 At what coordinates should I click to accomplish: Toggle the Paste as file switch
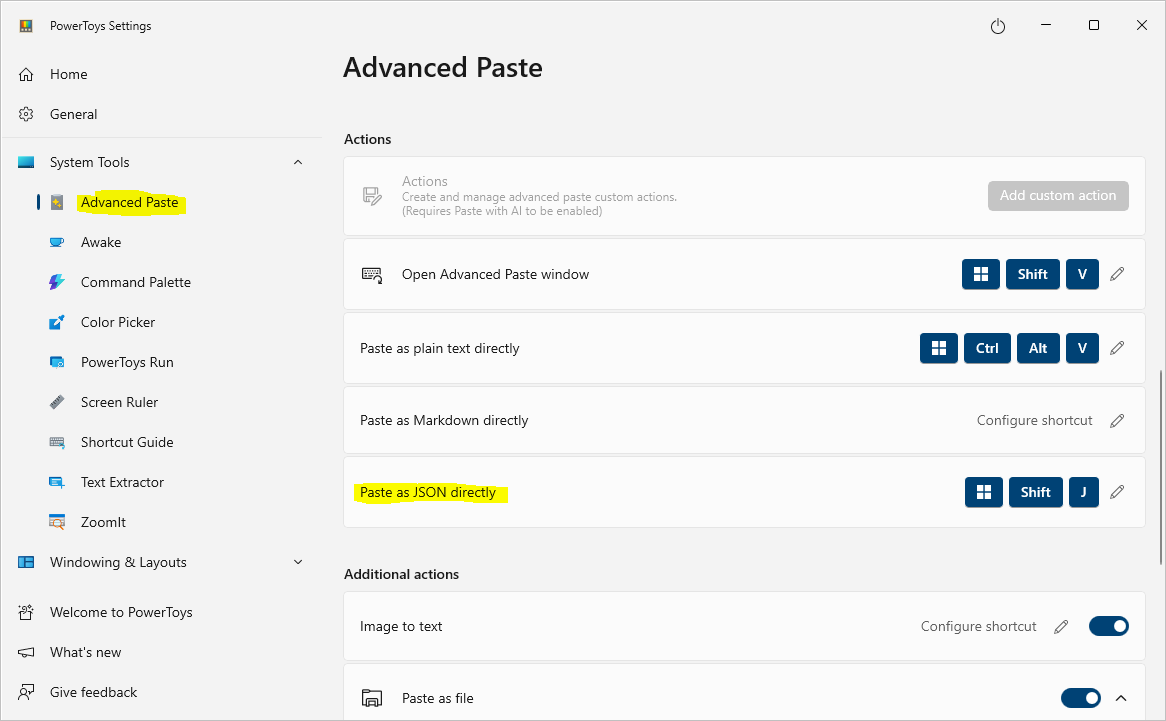[x=1080, y=698]
